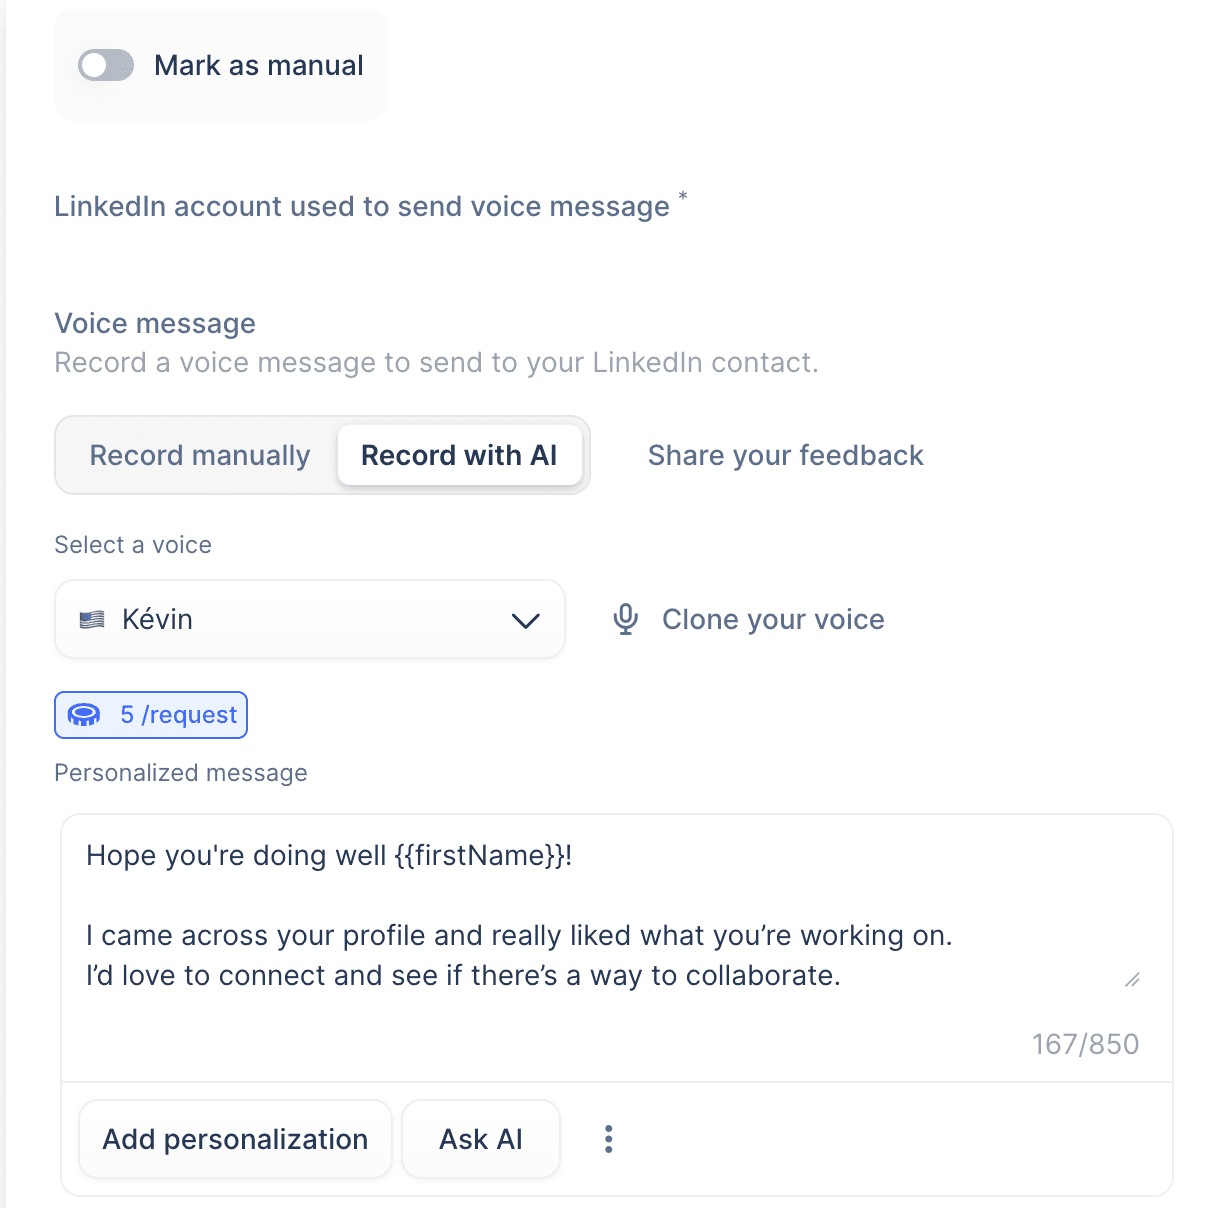Click the "Select a voice" field label
Screen dimensions: 1208x1208
click(x=133, y=545)
